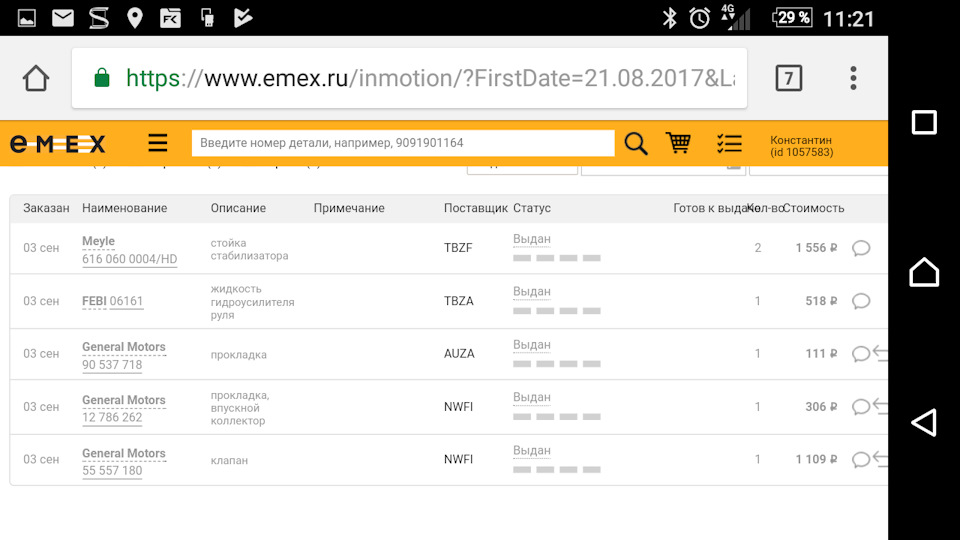Open the FEBI brand link
Image resolution: width=960 pixels, height=540 pixels.
(x=94, y=301)
